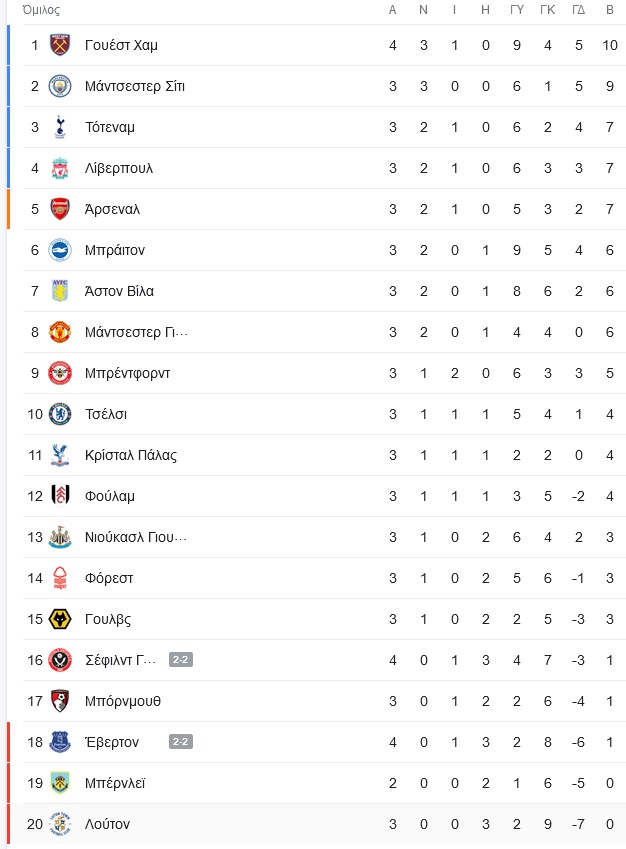This screenshot has height=849, width=626.
Task: Click the Όμιλος column header
Action: [x=41, y=10]
